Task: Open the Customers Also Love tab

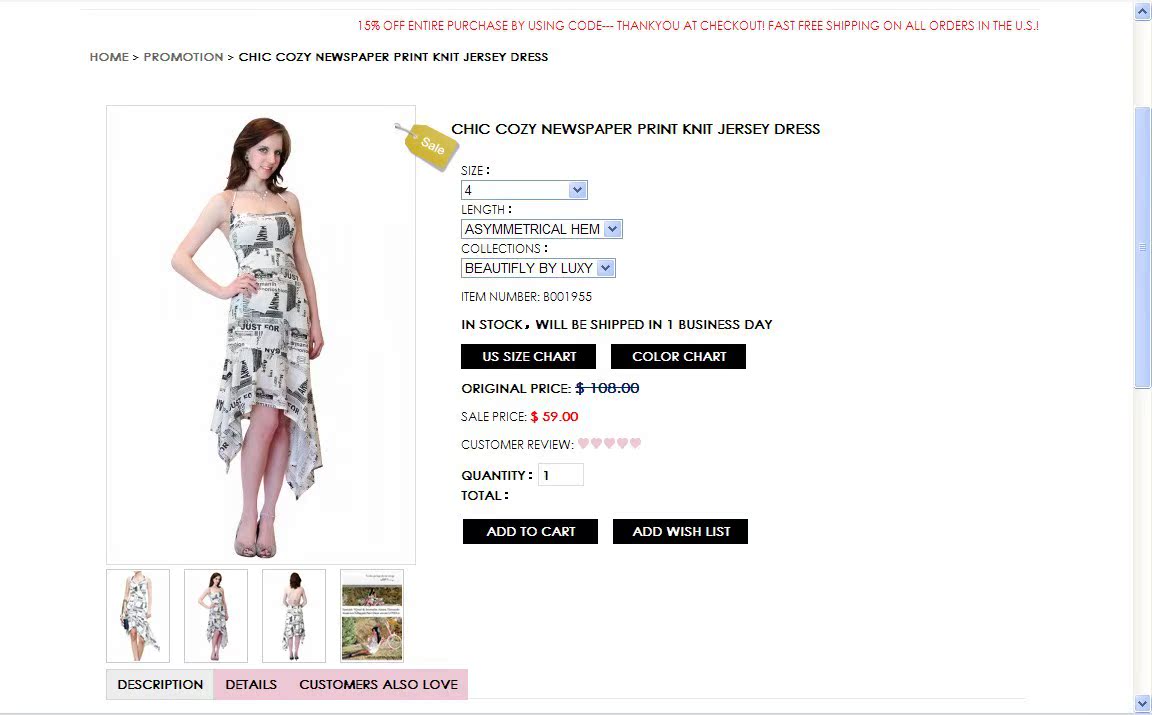Action: (378, 684)
